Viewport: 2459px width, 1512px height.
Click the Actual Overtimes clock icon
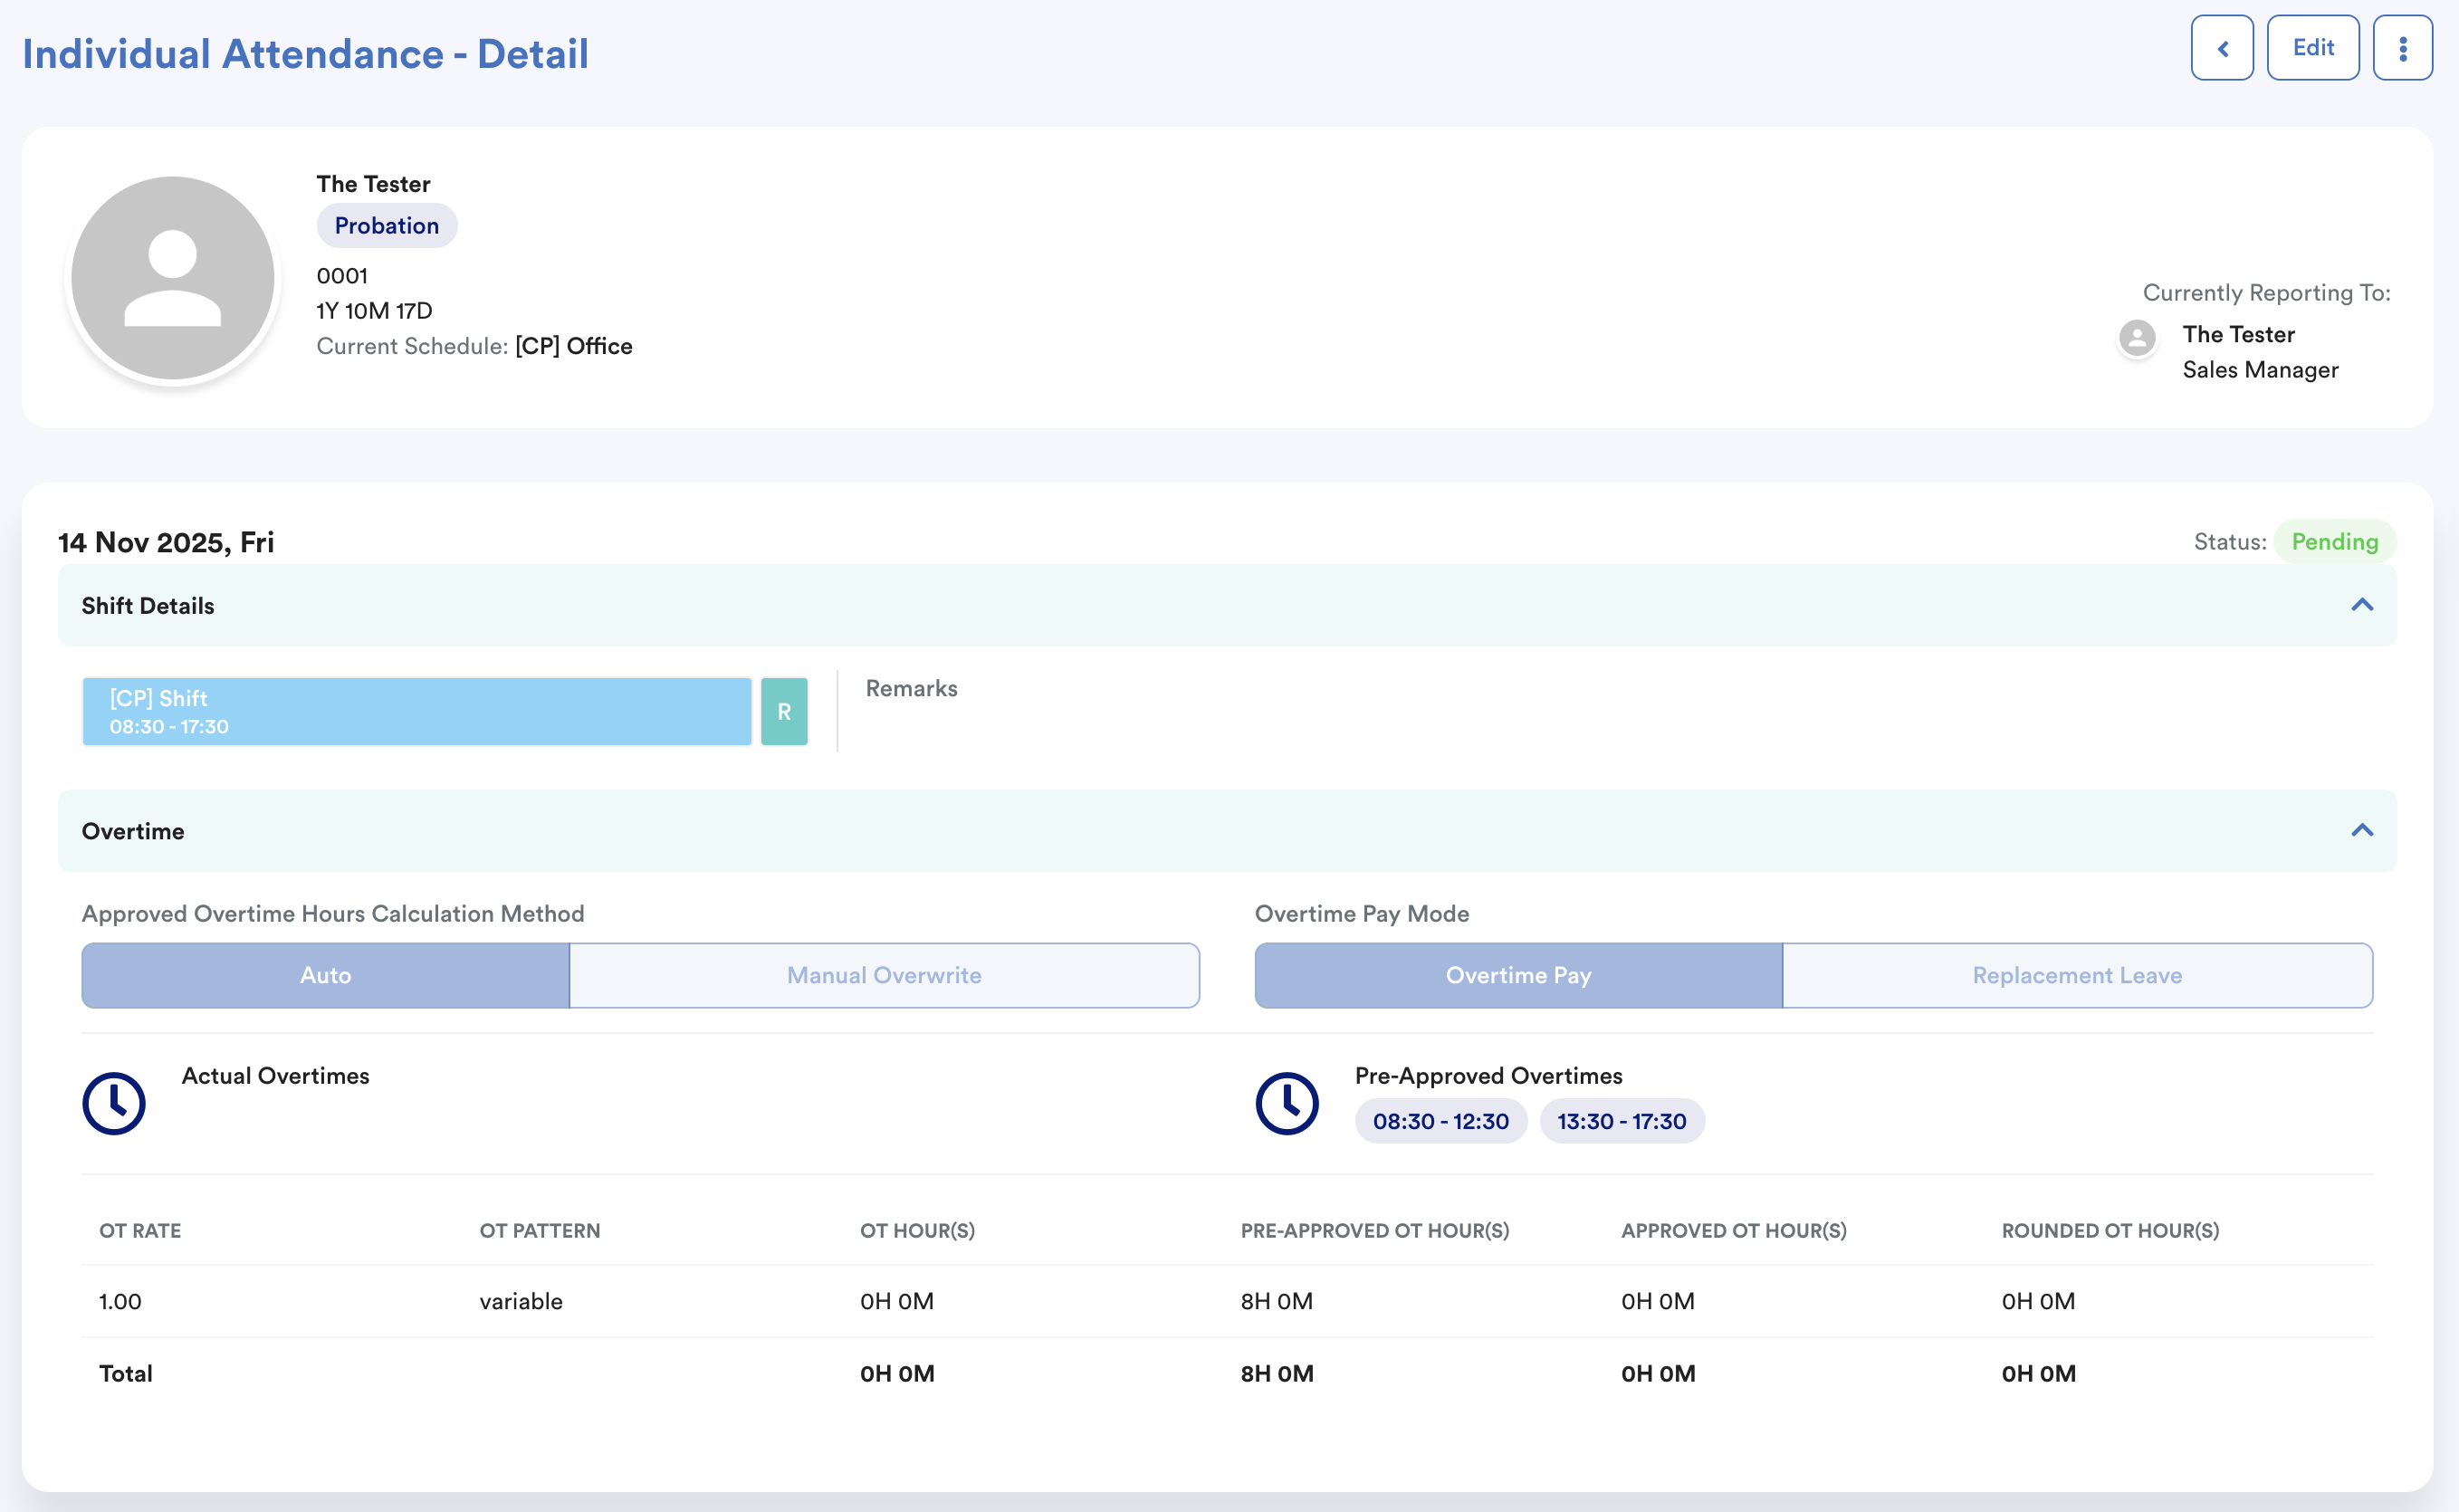[x=114, y=1103]
